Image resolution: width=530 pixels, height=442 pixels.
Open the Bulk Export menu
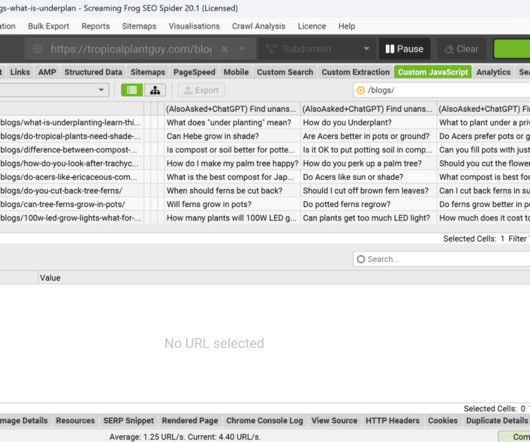pos(48,26)
